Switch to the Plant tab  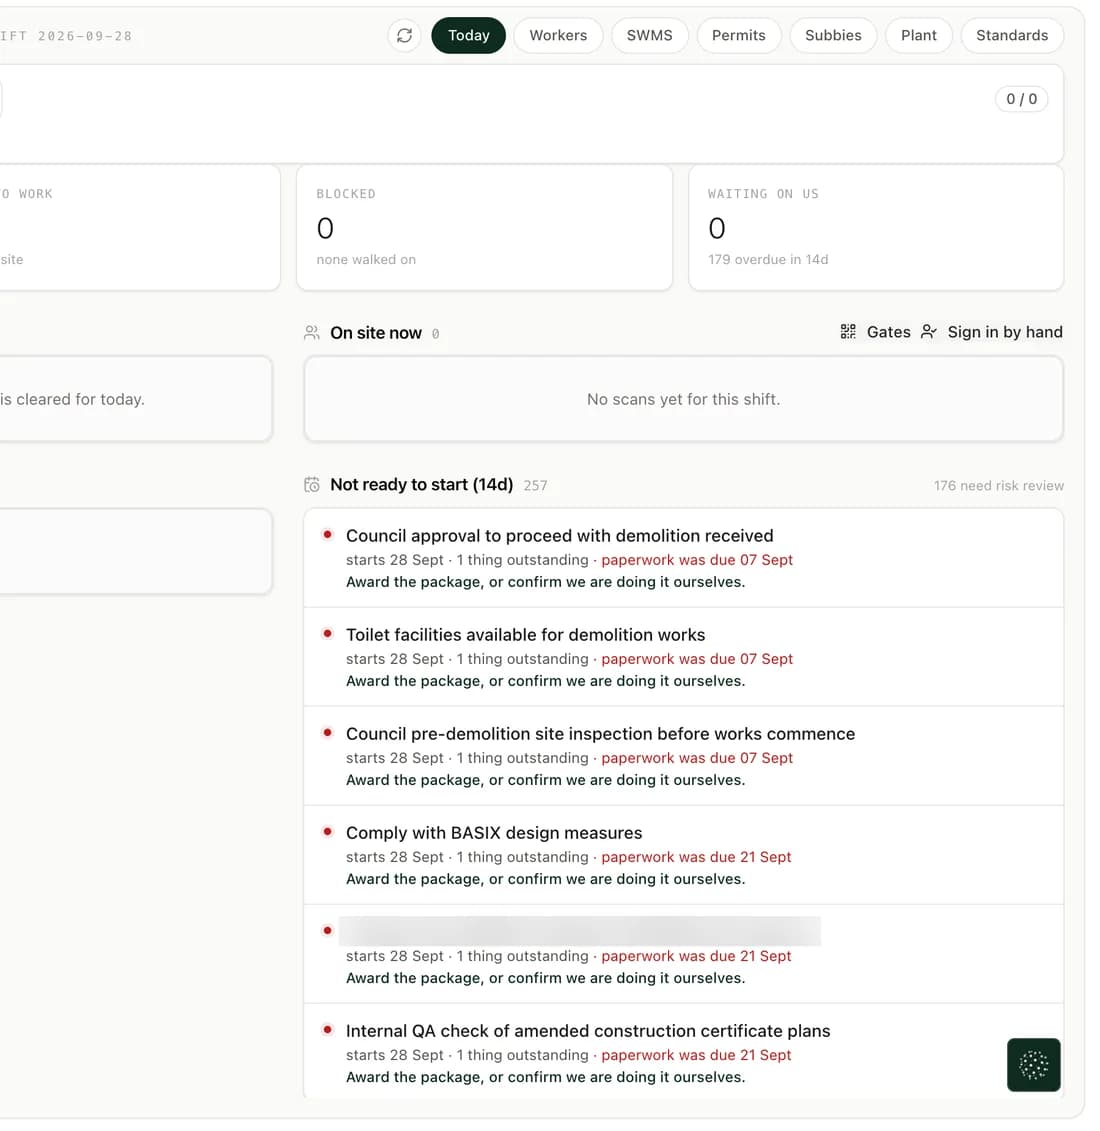[919, 35]
